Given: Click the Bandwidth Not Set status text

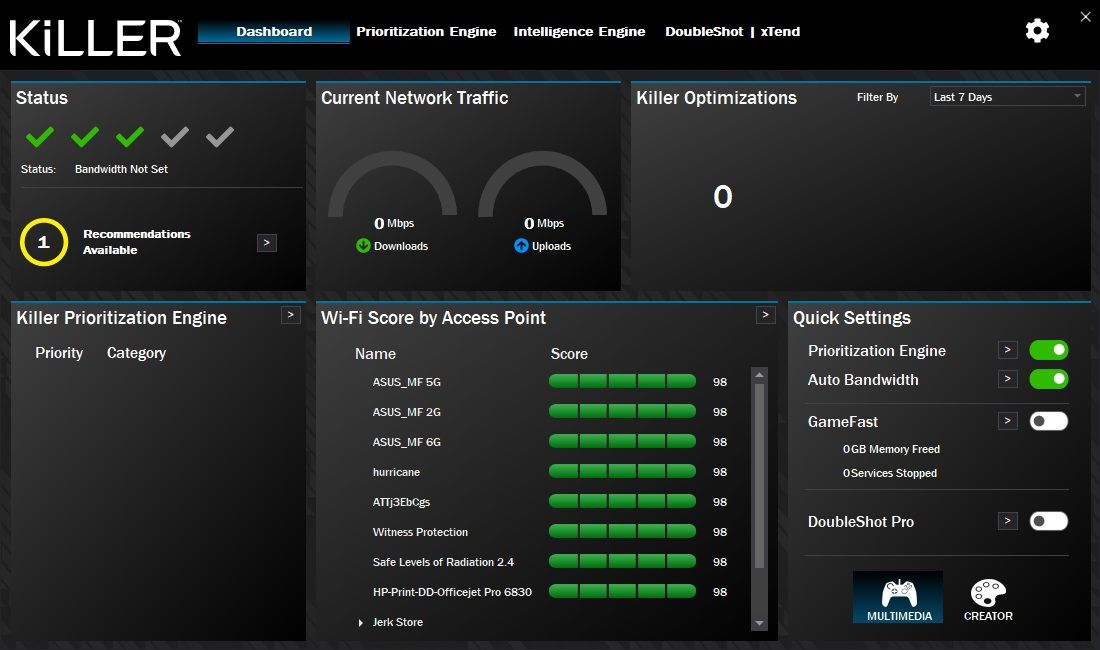Looking at the screenshot, I should click(x=121, y=169).
